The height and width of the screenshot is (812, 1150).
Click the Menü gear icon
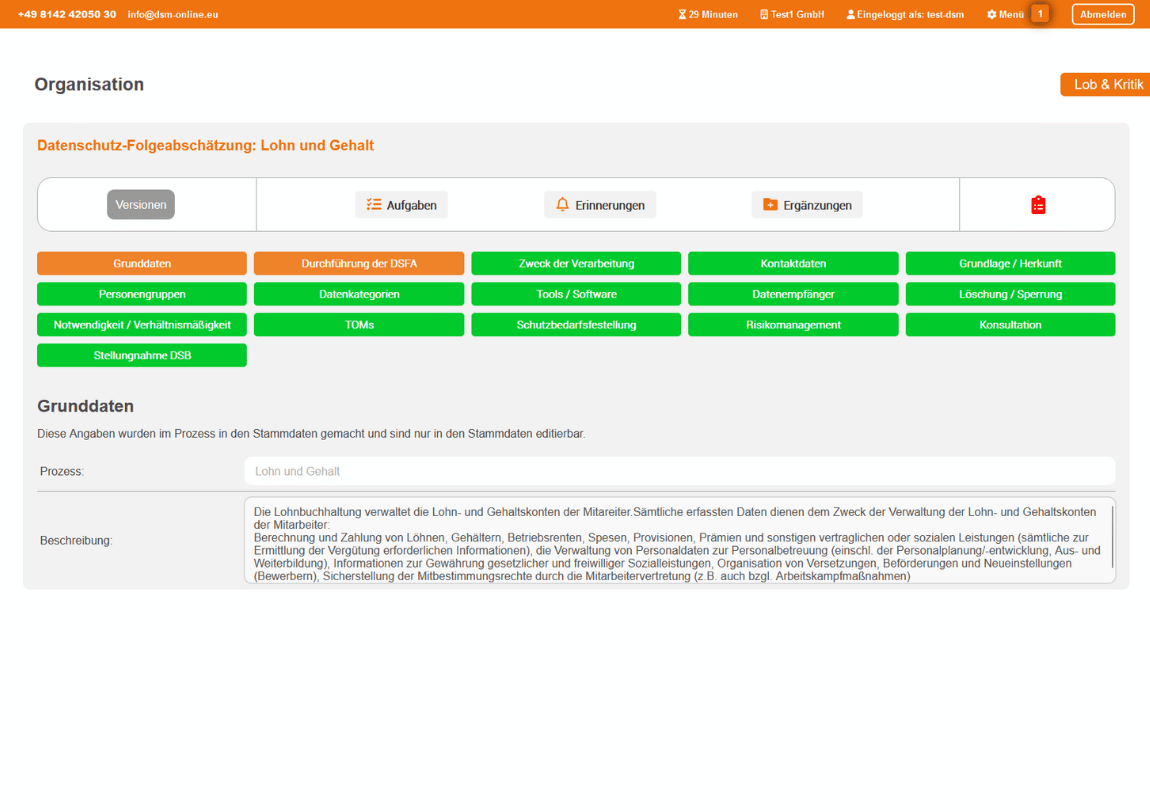[992, 15]
